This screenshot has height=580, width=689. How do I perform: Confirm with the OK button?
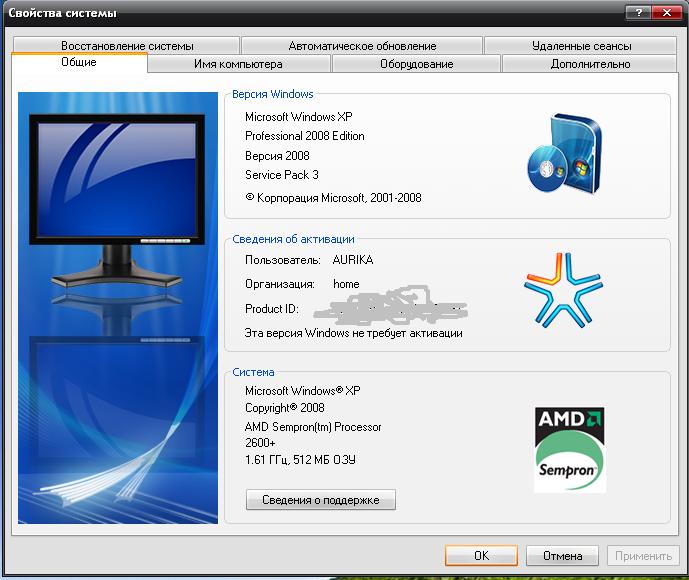[x=481, y=556]
